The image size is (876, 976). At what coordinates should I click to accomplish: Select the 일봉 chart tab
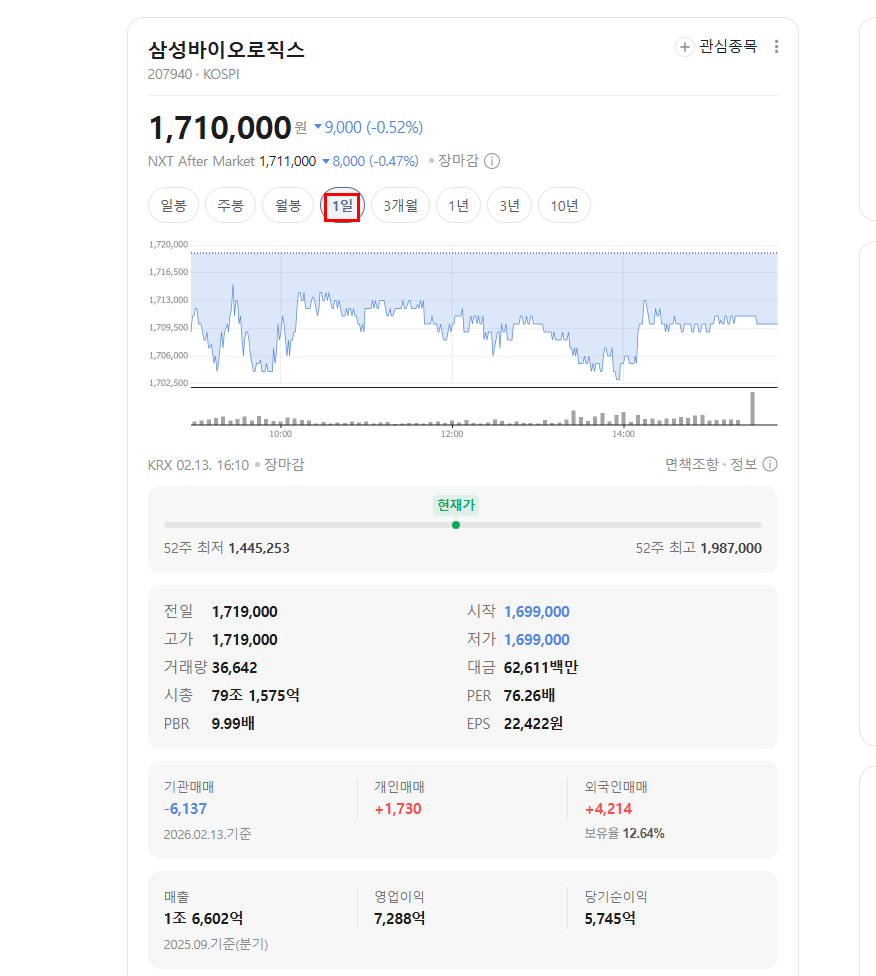pyautogui.click(x=173, y=205)
